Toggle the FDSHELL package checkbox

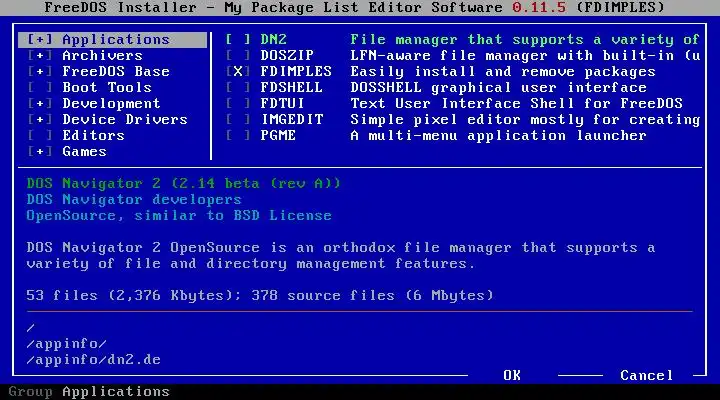pos(238,88)
